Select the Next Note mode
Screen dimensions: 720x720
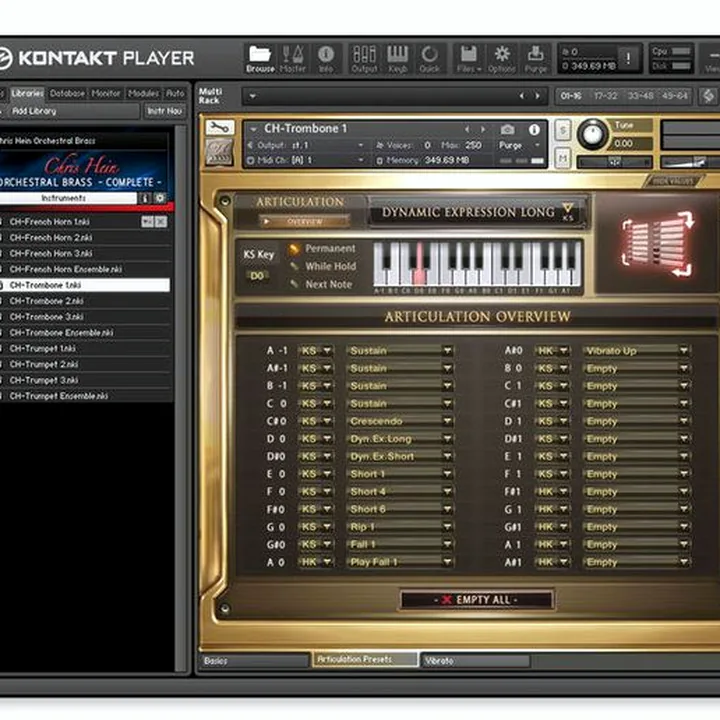(321, 285)
